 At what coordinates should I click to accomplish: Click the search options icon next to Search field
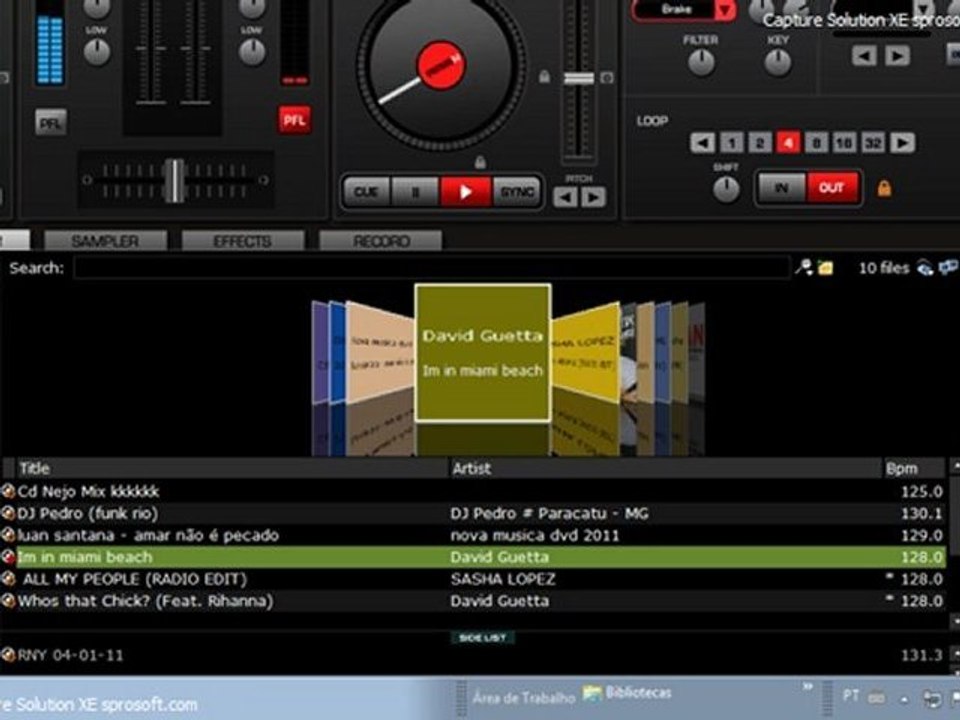(803, 267)
